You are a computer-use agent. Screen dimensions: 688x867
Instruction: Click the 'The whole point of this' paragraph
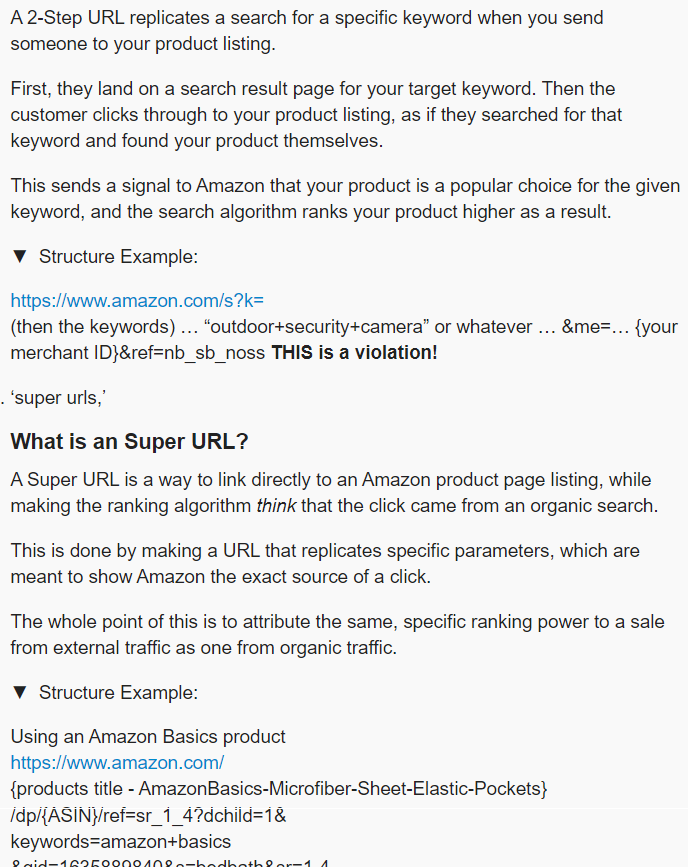(337, 634)
